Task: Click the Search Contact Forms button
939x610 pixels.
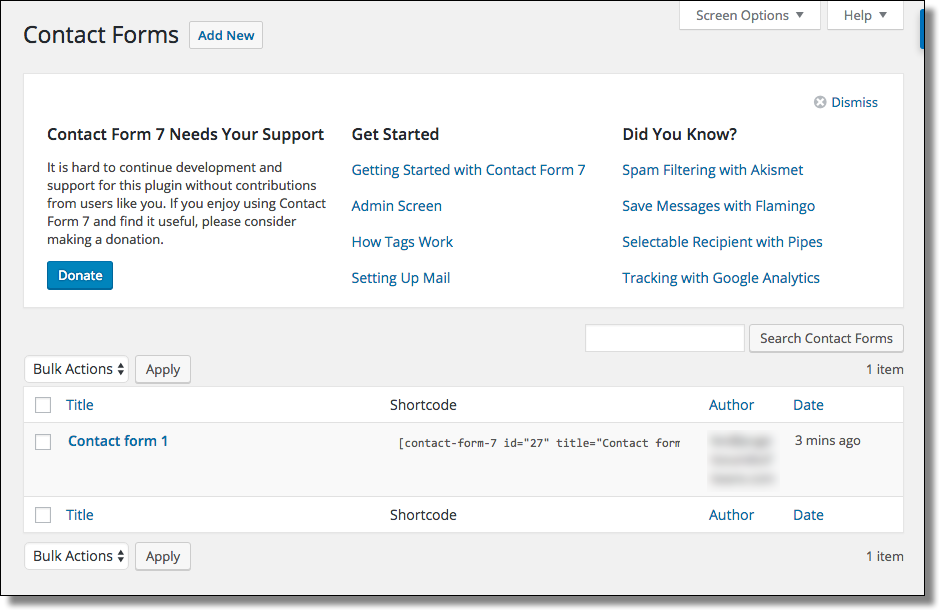Action: point(826,338)
